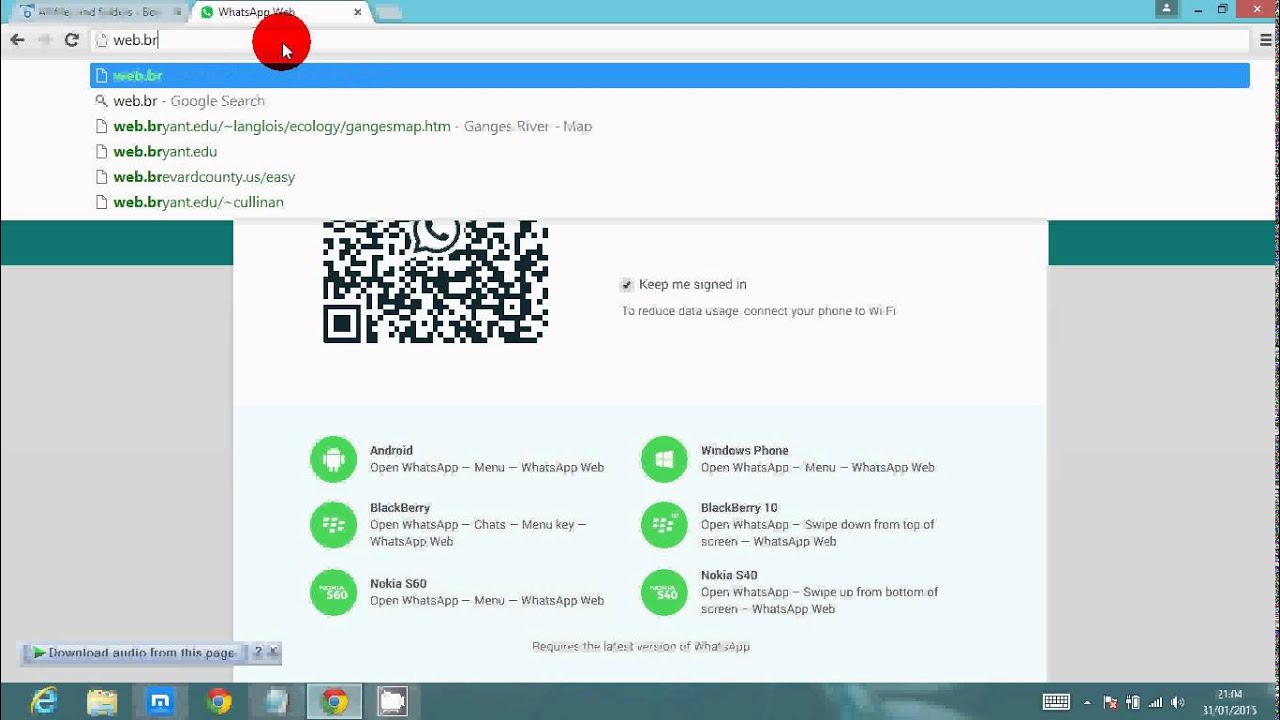Click the Nokia S60 heading text
This screenshot has width=1280, height=720.
tap(398, 584)
